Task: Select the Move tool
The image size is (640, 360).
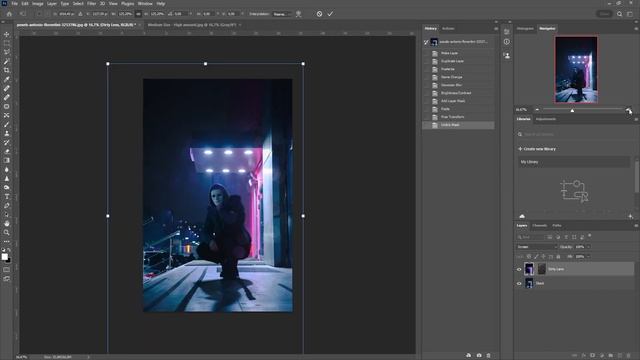Action: click(x=7, y=34)
